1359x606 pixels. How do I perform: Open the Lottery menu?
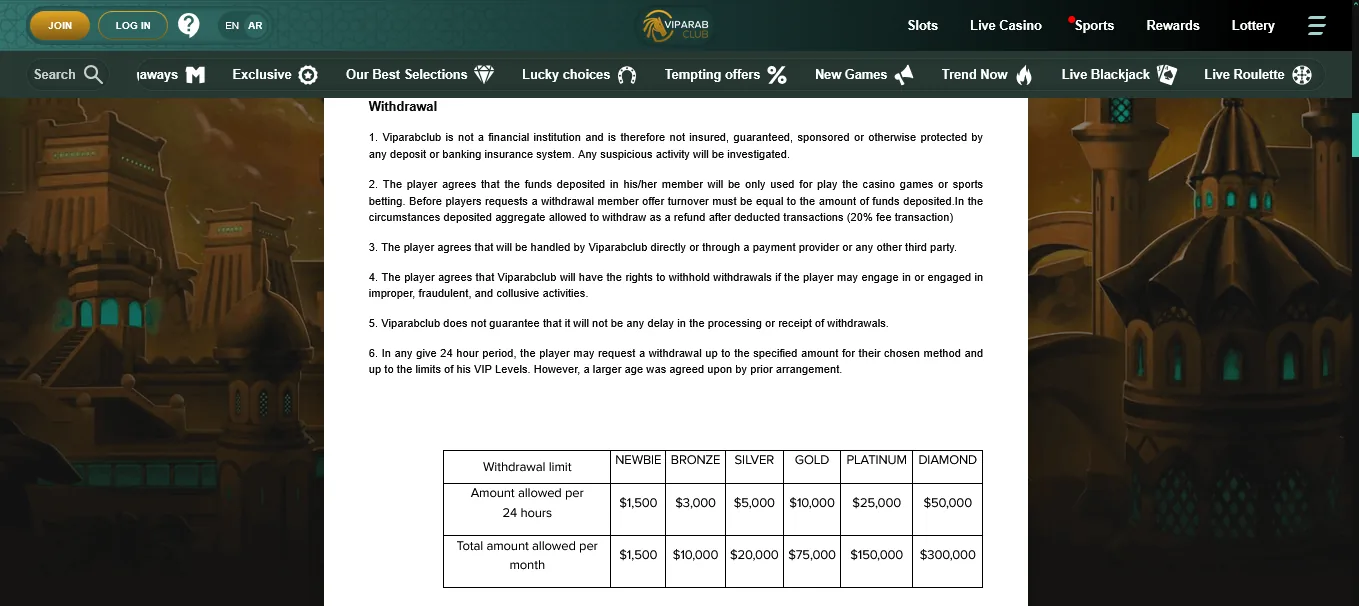[x=1253, y=25]
